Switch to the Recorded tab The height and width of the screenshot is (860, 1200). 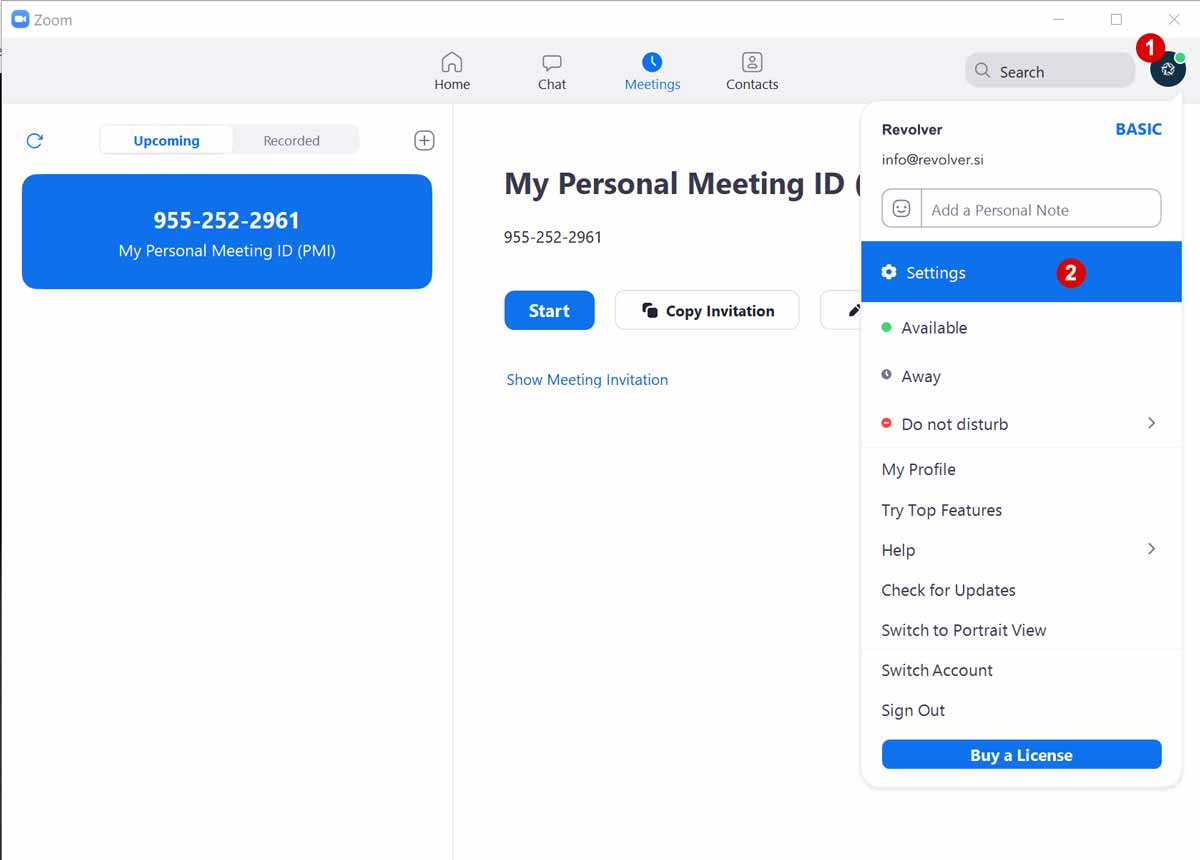[292, 140]
